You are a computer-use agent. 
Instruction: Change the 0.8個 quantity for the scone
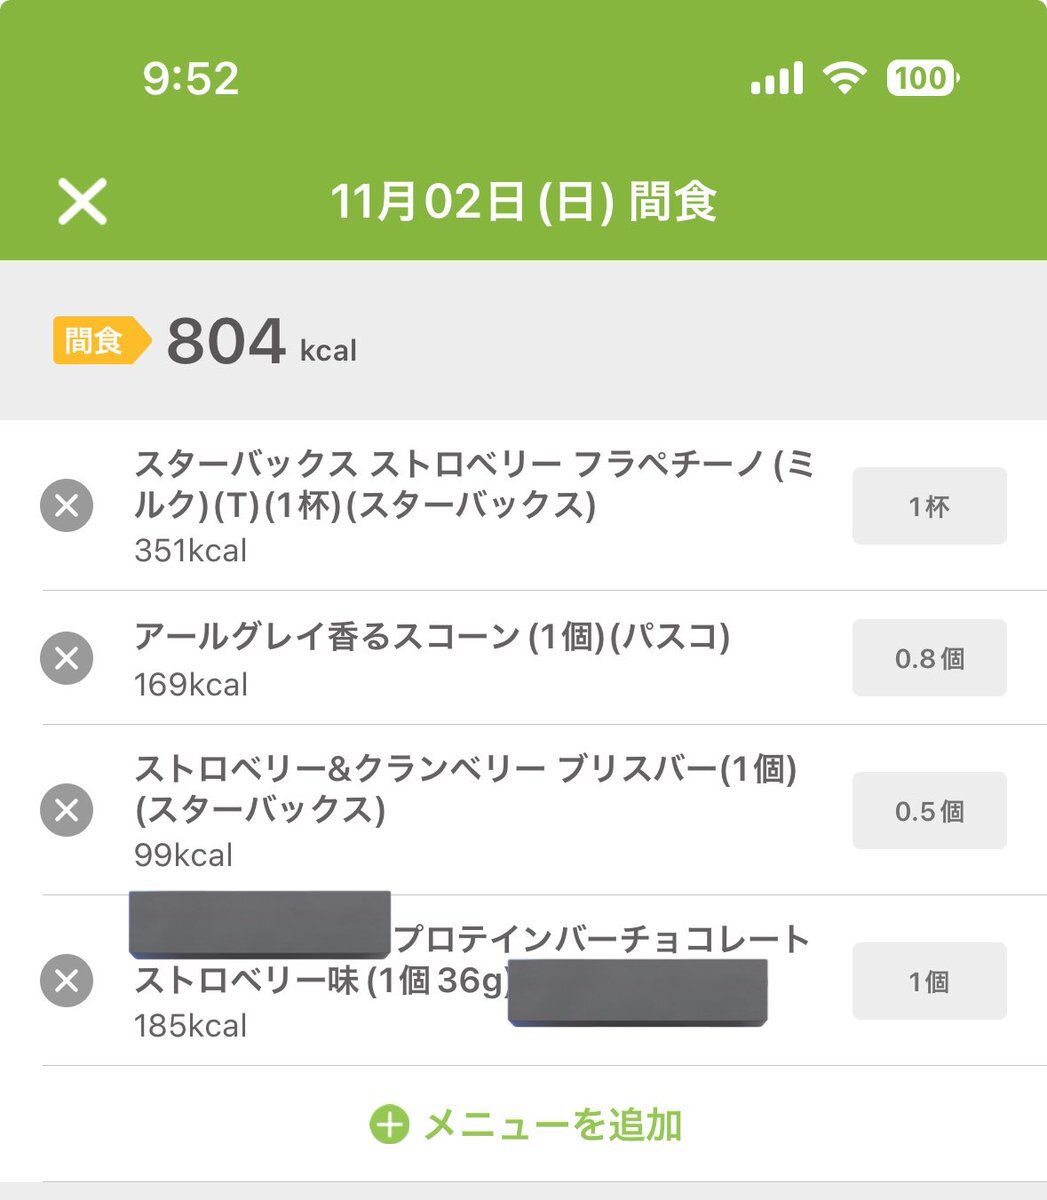click(929, 658)
